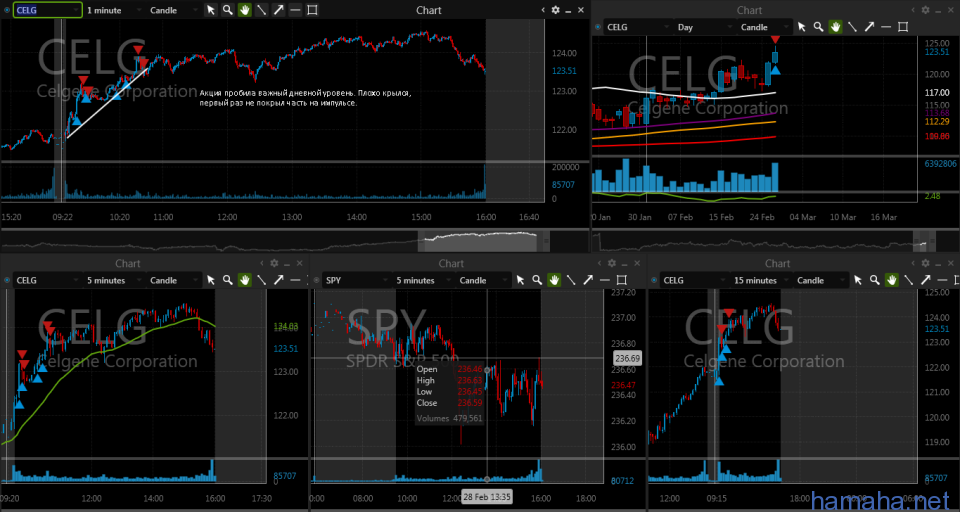Image resolution: width=960 pixels, height=512 pixels.
Task: Select the Russian text note on 1 minute chart
Action: 306,98
